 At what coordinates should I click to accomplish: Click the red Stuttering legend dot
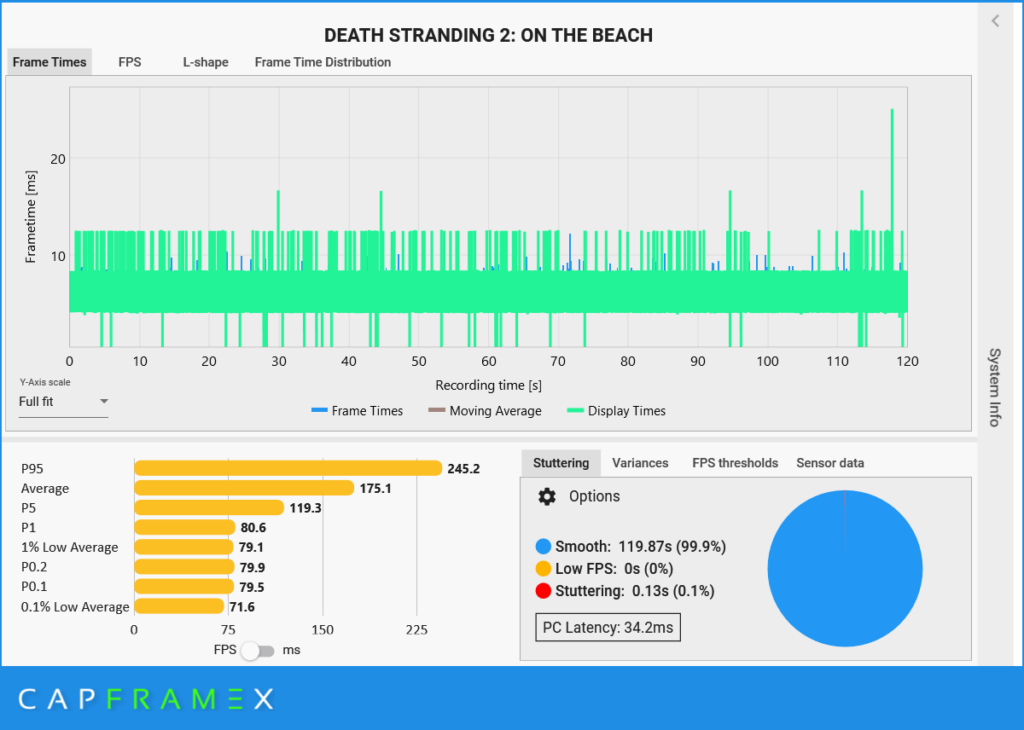[x=544, y=591]
